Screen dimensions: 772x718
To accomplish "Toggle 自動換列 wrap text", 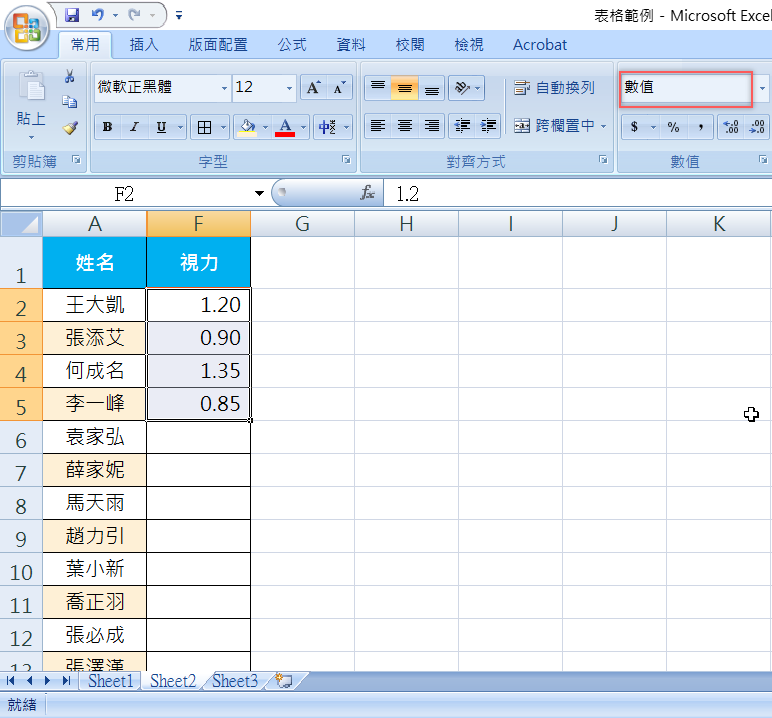I will (x=554, y=88).
